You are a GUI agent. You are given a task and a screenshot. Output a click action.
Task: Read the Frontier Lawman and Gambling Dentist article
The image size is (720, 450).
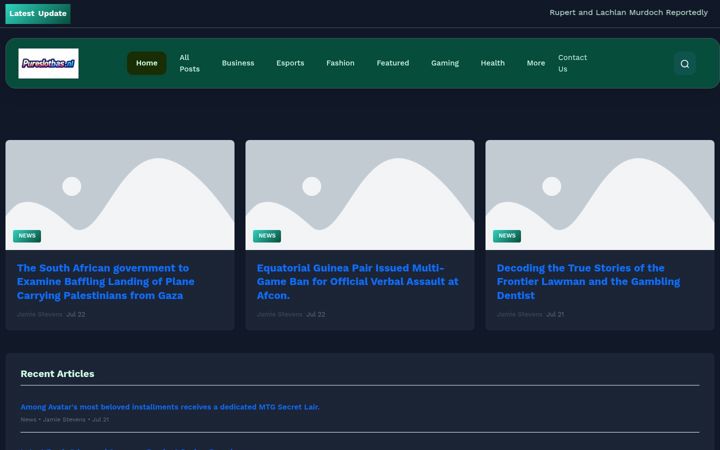pos(588,281)
